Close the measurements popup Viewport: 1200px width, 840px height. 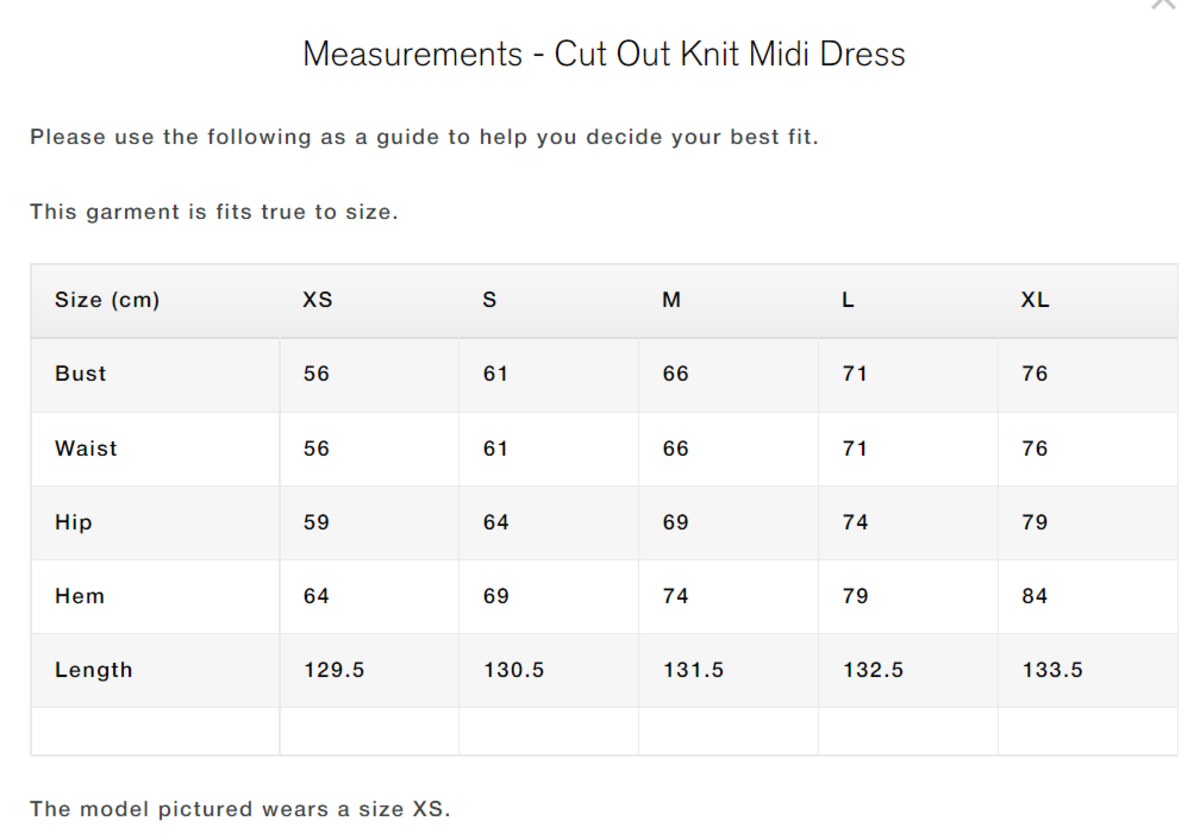[1164, 3]
